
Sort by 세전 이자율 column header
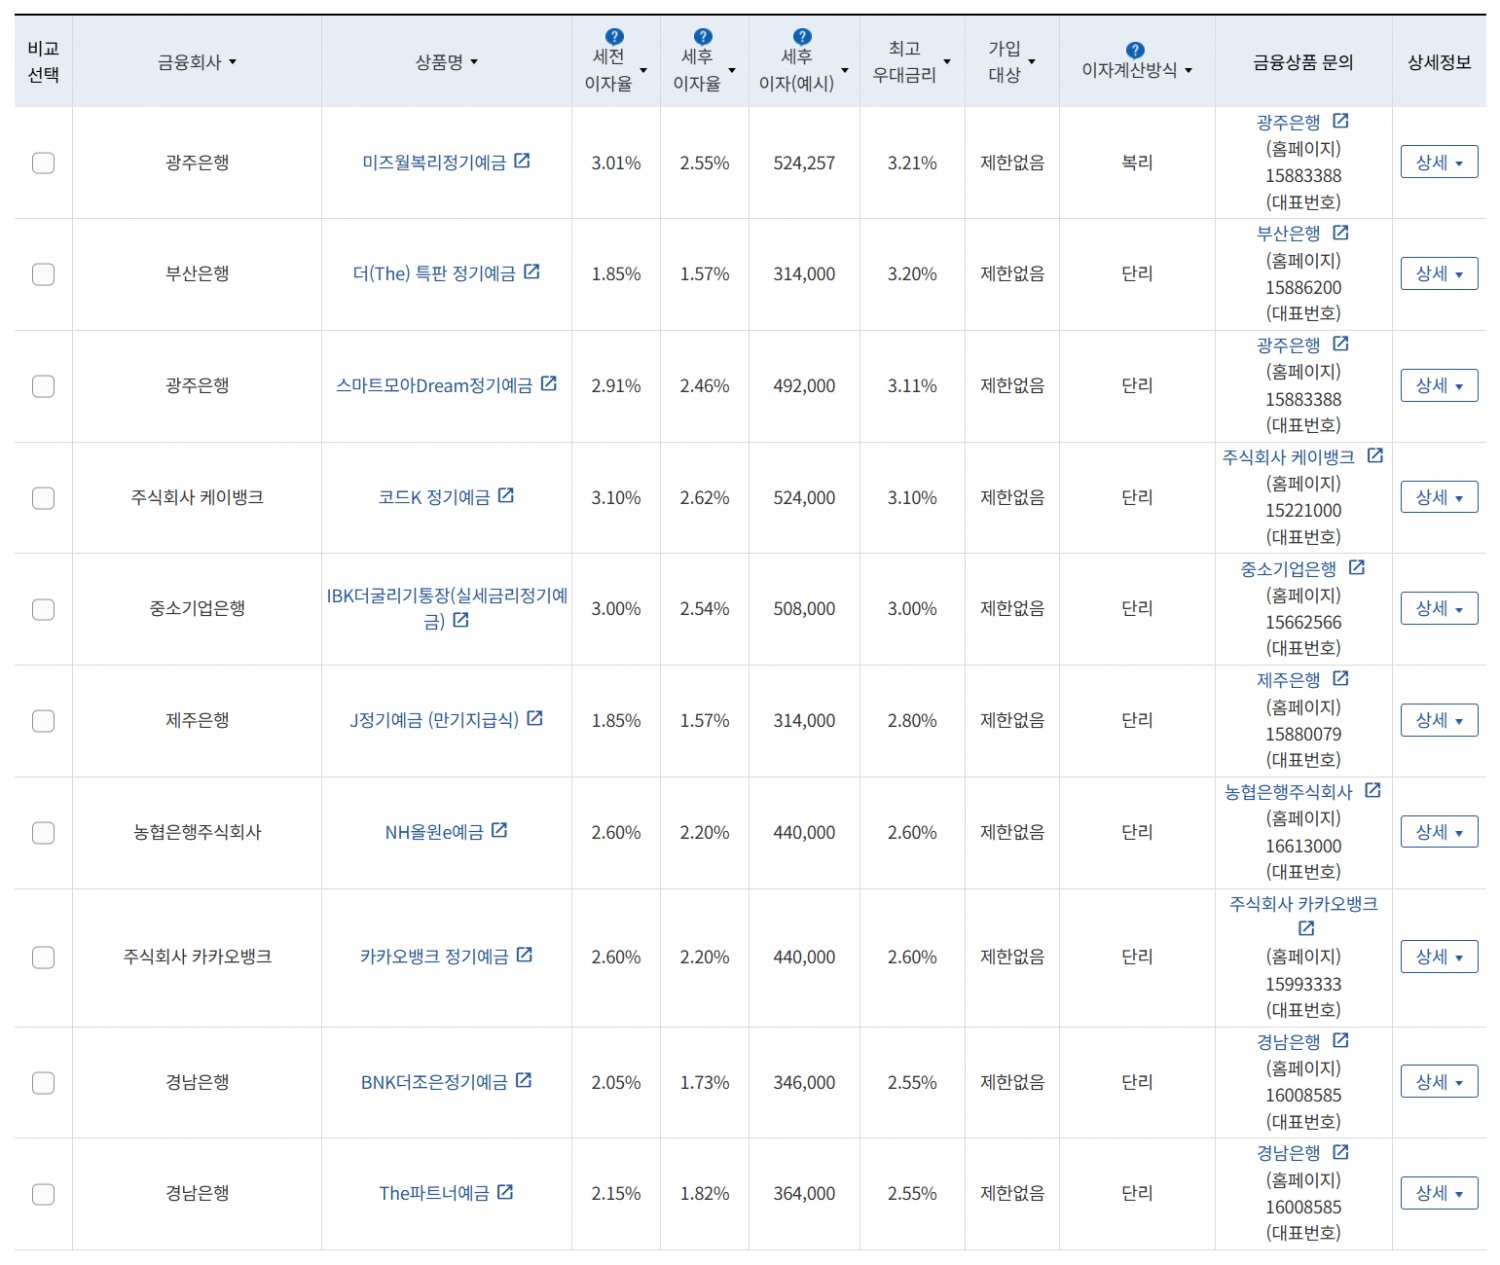tap(615, 70)
